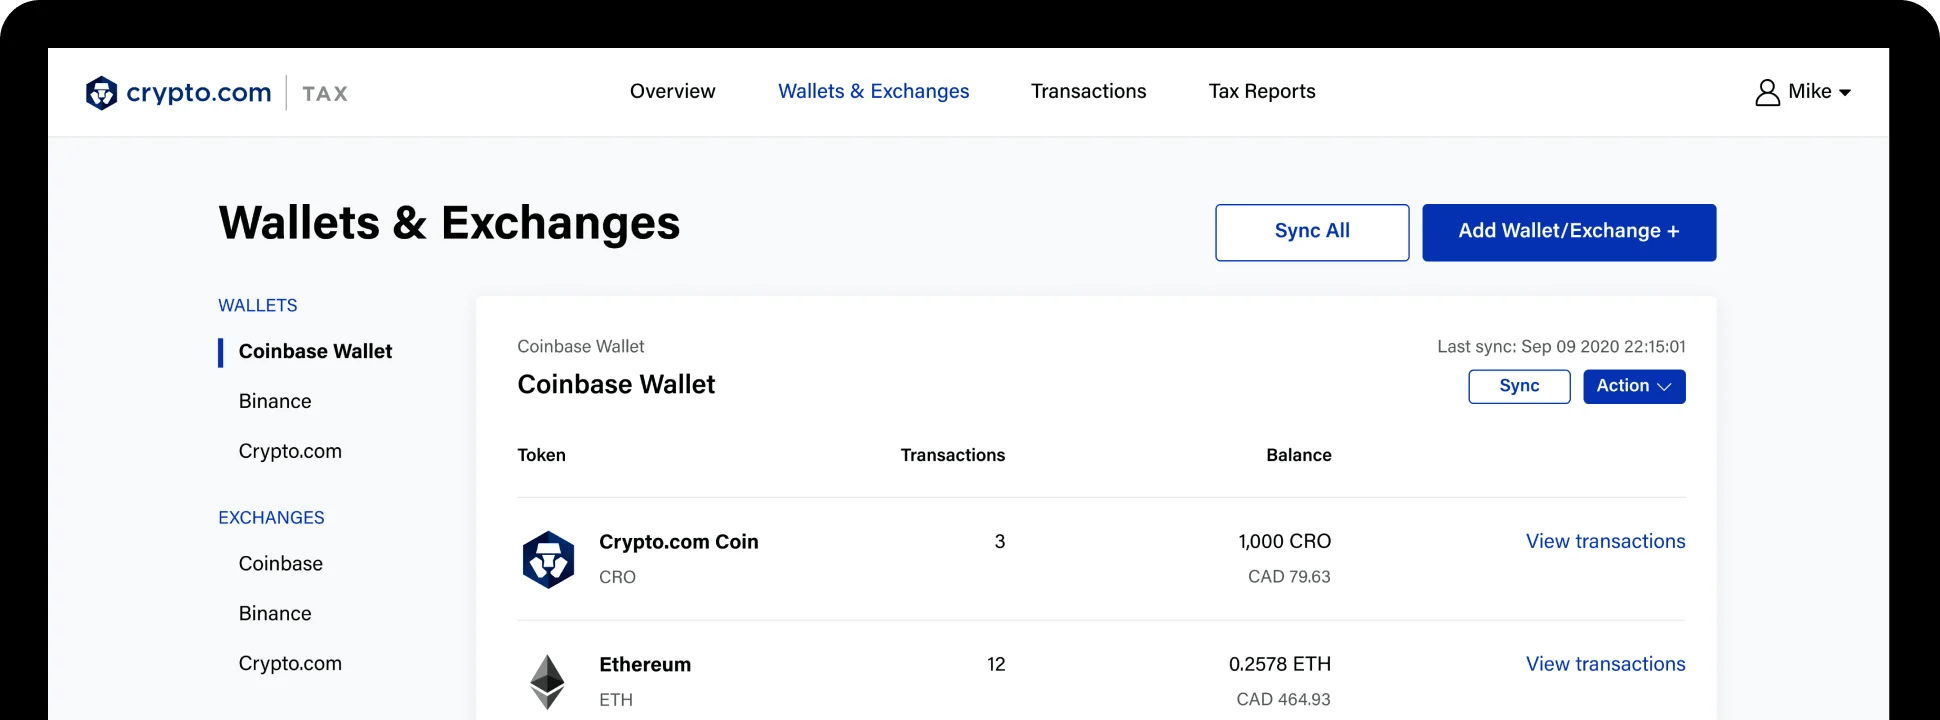The width and height of the screenshot is (1940, 720).
Task: Select Binance under Wallets sidebar
Action: tap(275, 401)
